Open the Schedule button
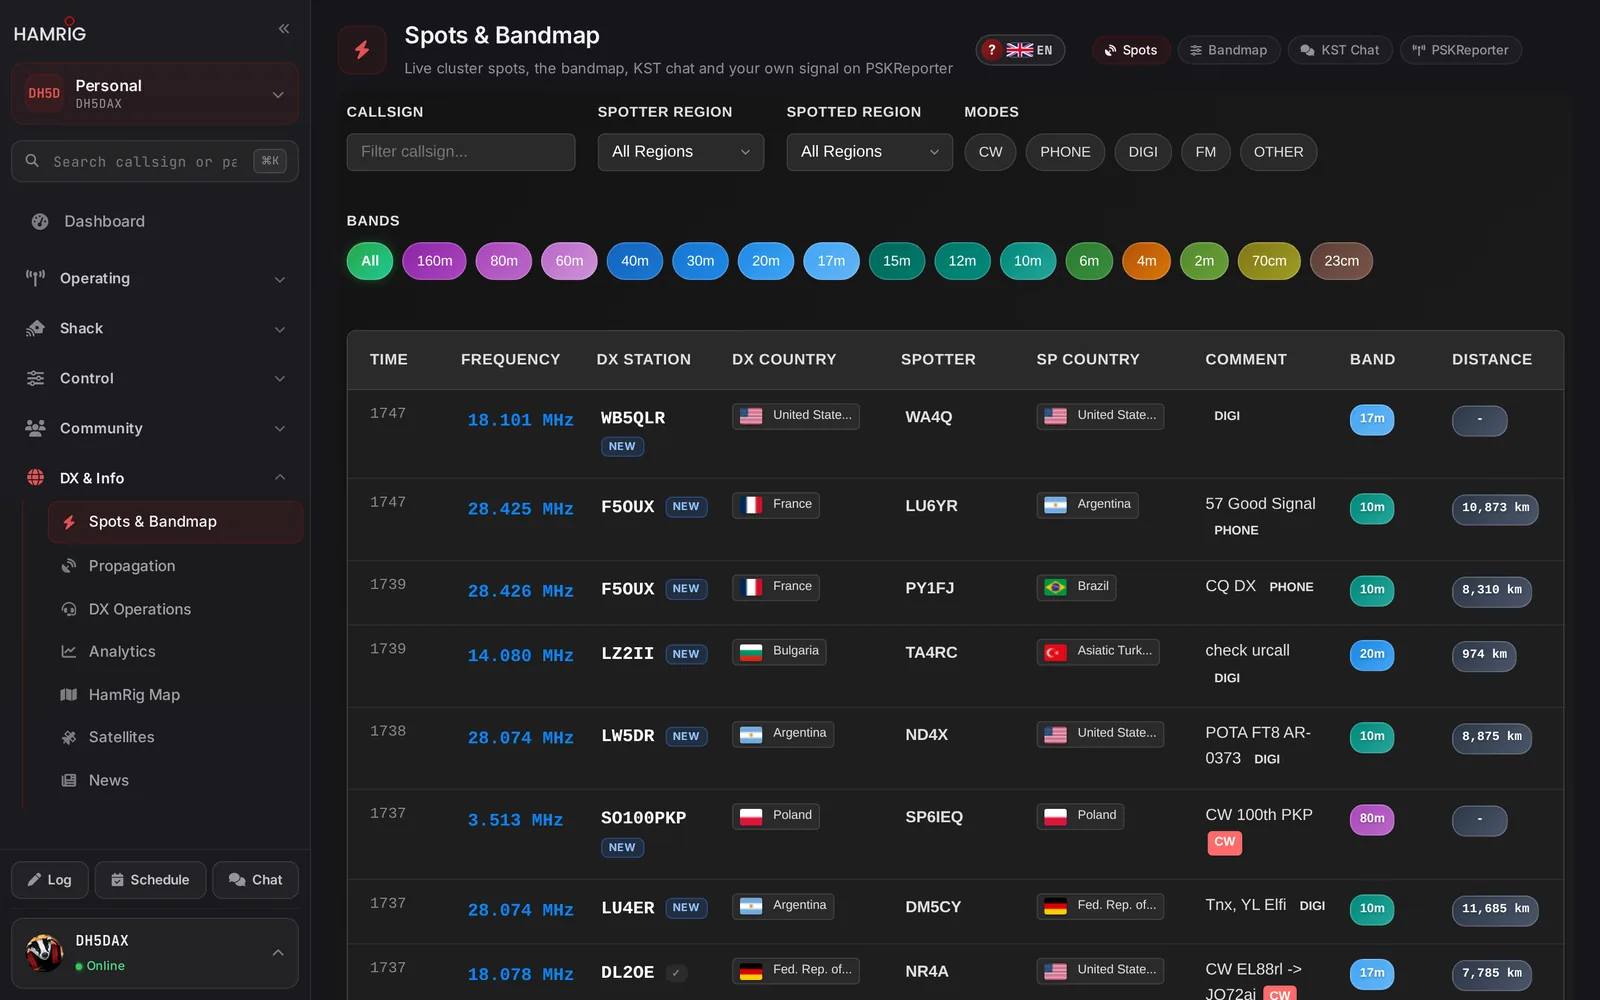The height and width of the screenshot is (1000, 1600). click(150, 880)
